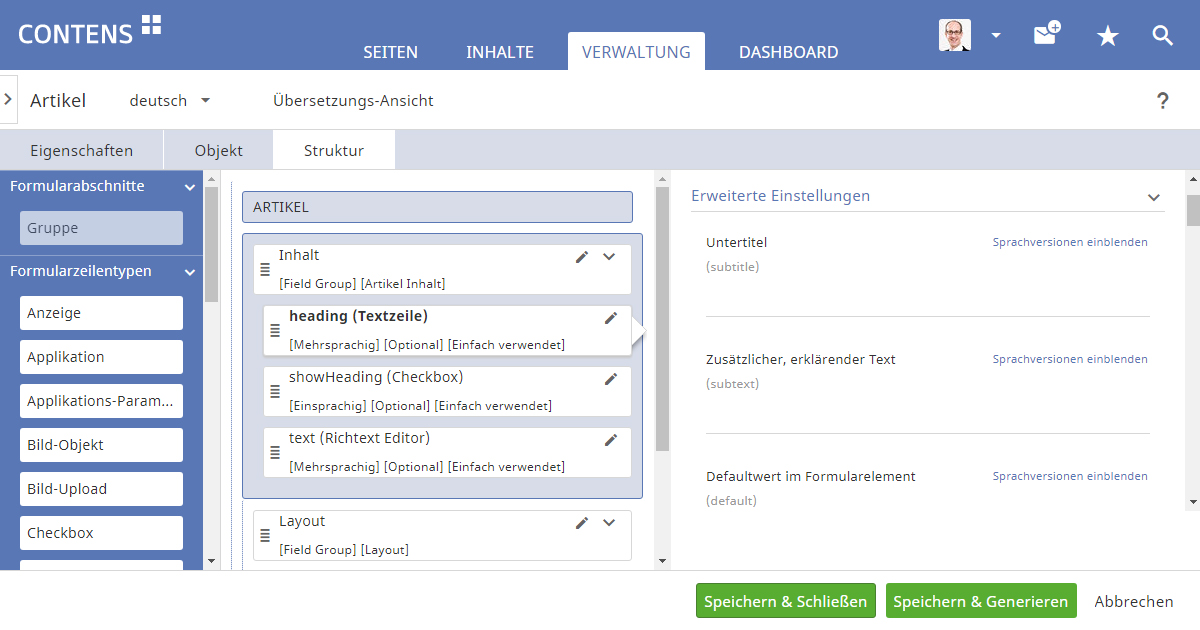The image size is (1200, 630).
Task: Grab the text Richtext row drag handle
Action: coord(275,453)
